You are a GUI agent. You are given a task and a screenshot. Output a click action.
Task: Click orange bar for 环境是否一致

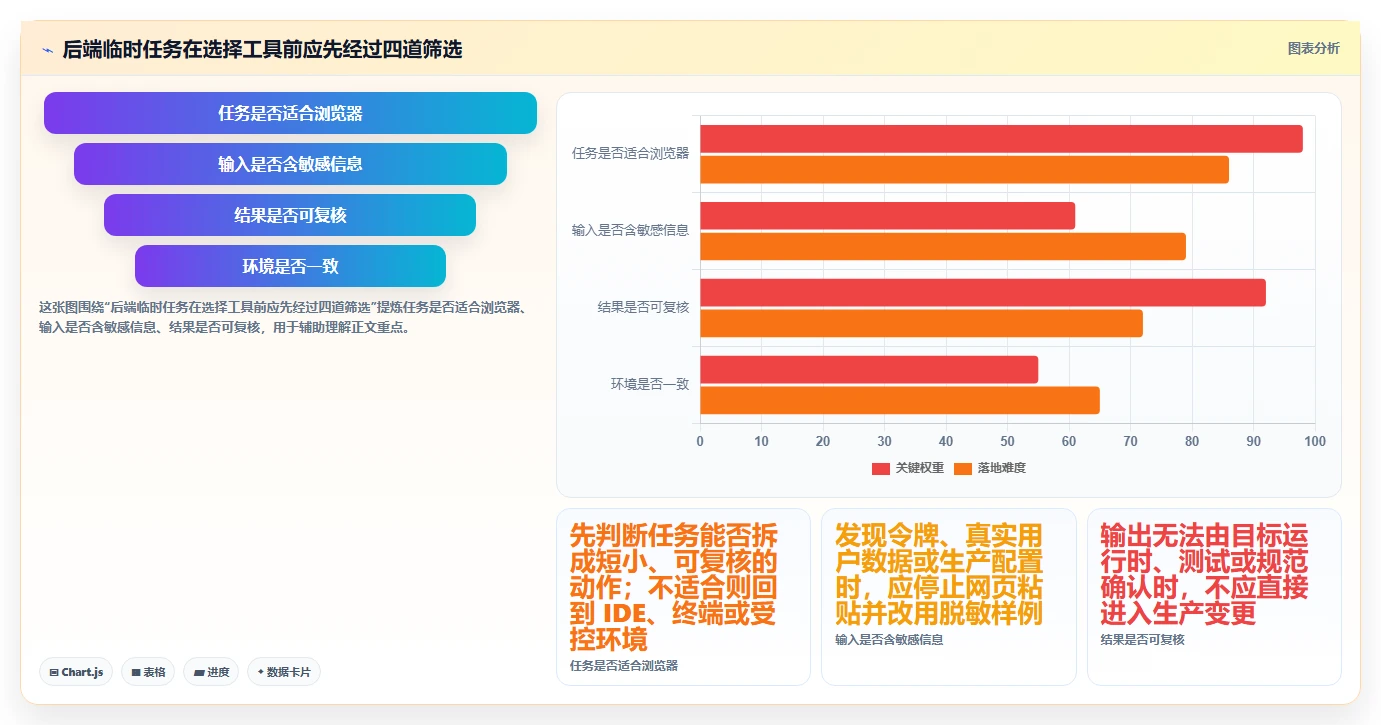(900, 401)
